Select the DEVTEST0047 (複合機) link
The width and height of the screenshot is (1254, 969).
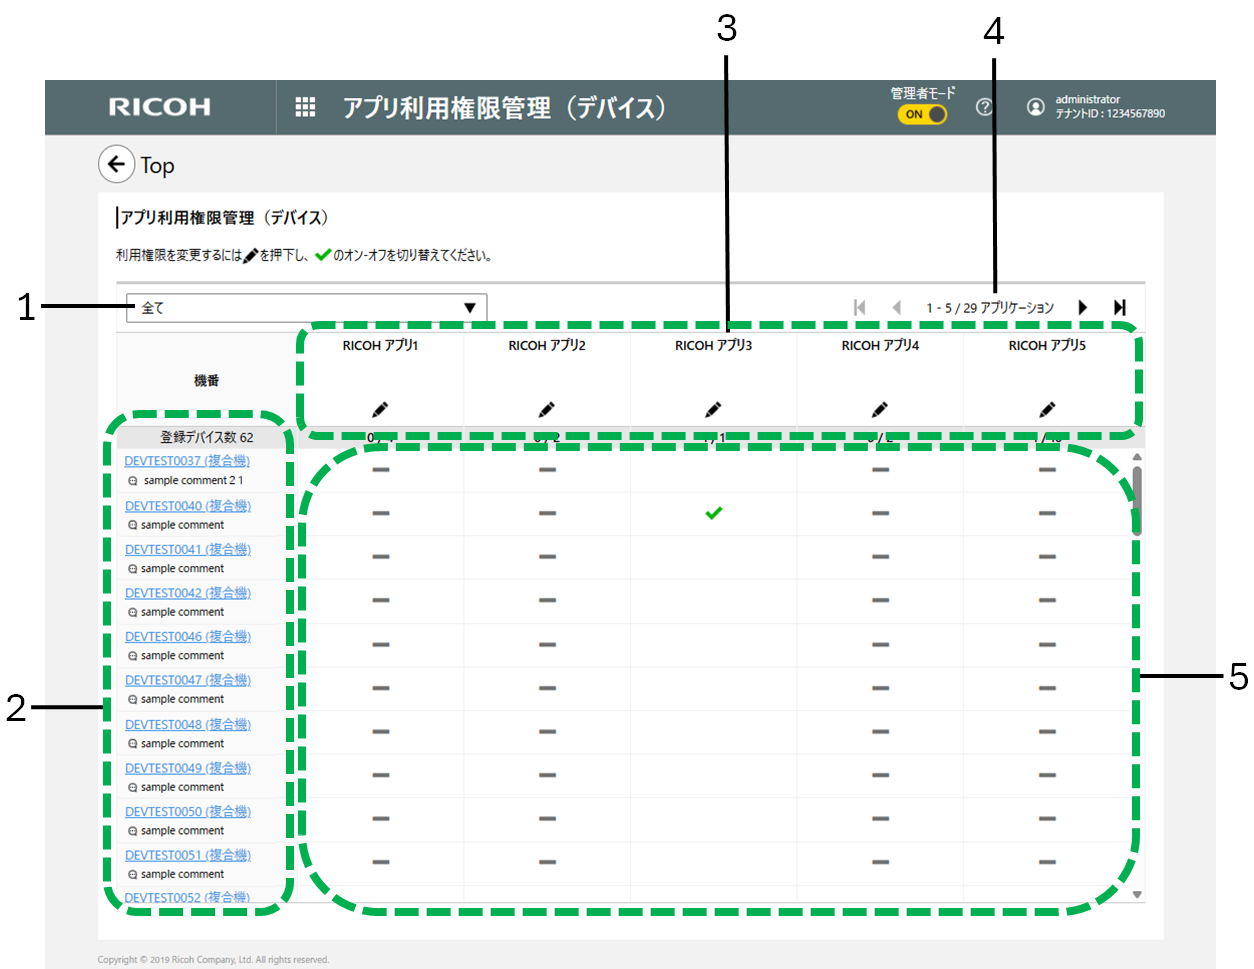pyautogui.click(x=187, y=680)
